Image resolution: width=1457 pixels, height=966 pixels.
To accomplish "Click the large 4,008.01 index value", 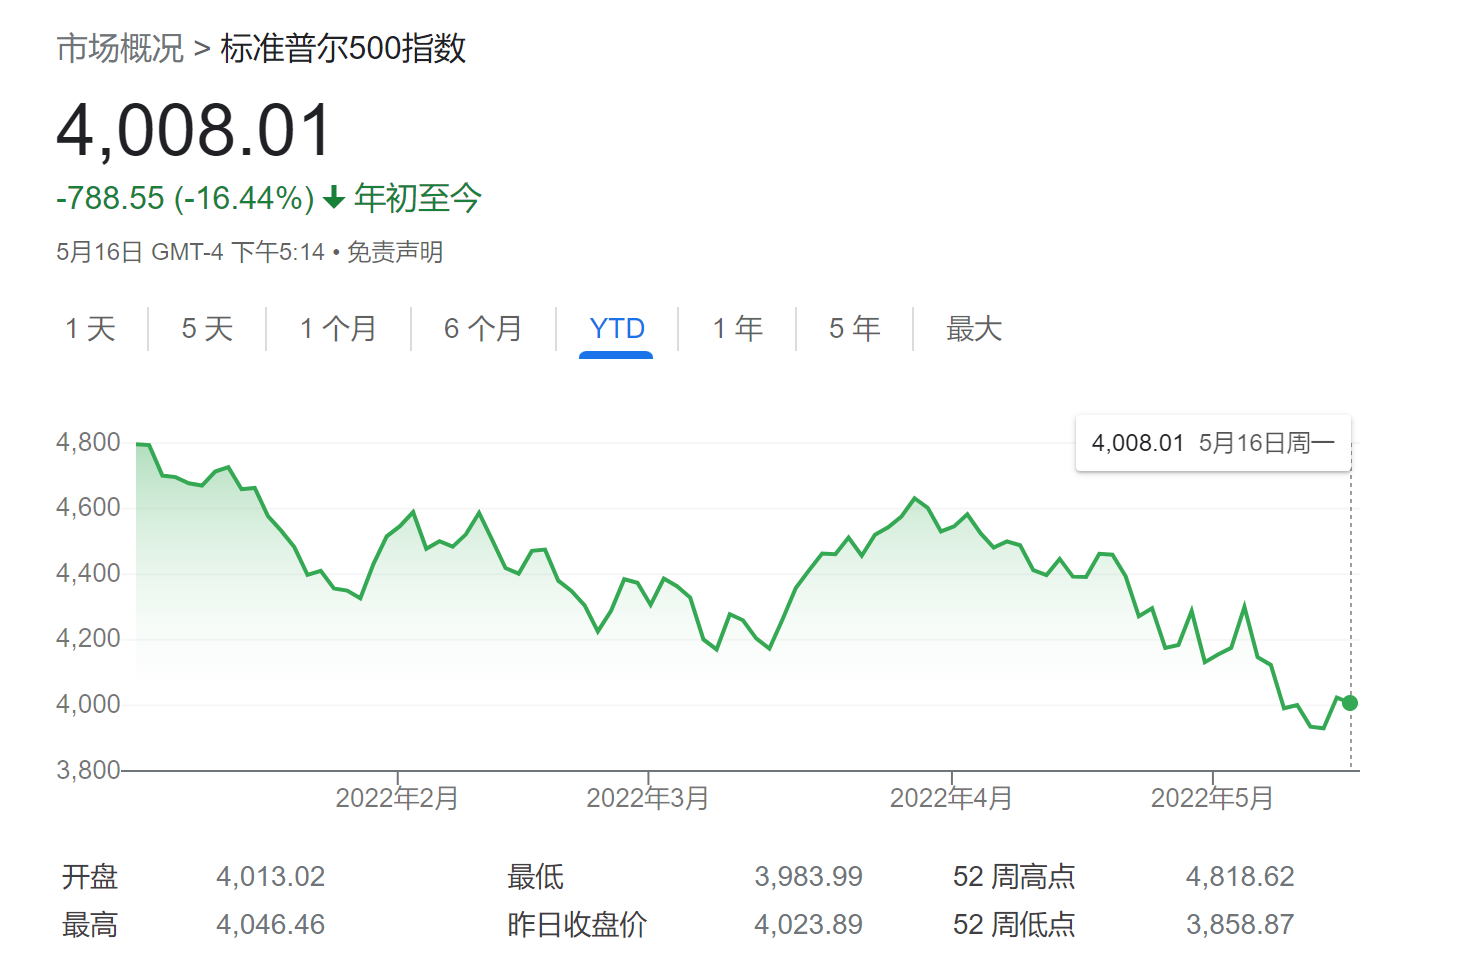I will [194, 130].
